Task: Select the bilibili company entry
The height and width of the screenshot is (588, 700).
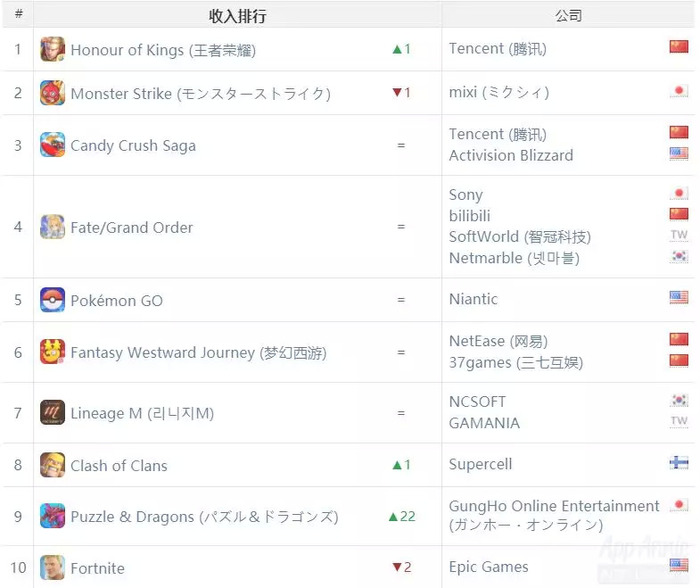Action: (x=470, y=216)
